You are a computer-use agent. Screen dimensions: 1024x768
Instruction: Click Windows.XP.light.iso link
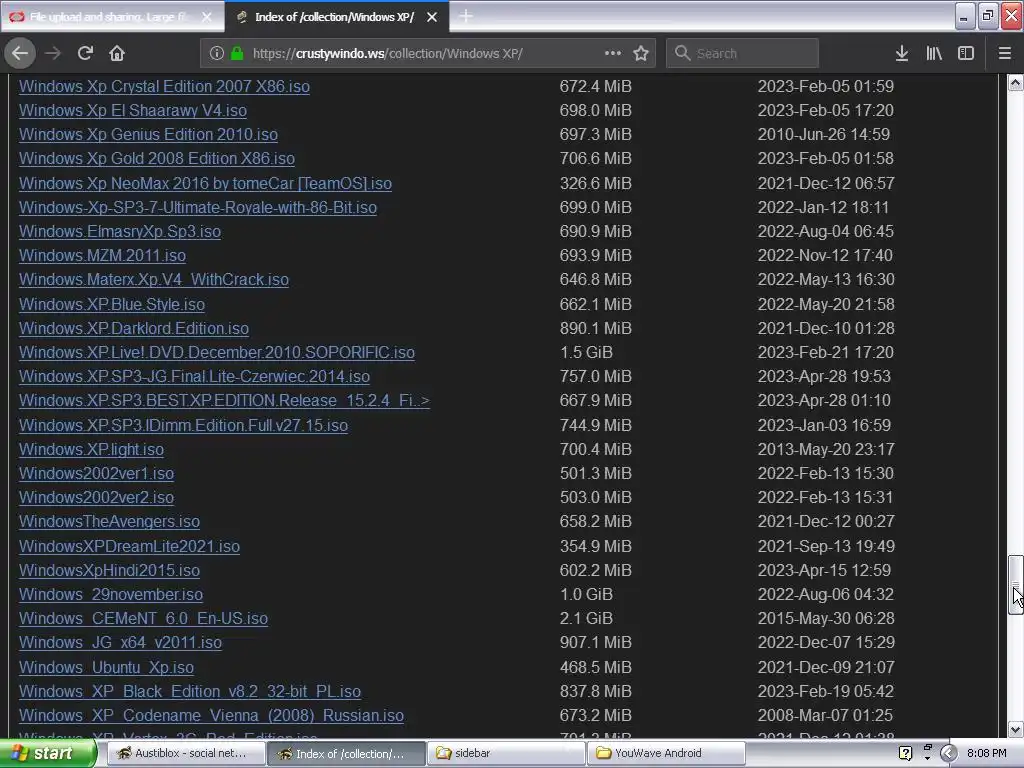click(x=91, y=449)
